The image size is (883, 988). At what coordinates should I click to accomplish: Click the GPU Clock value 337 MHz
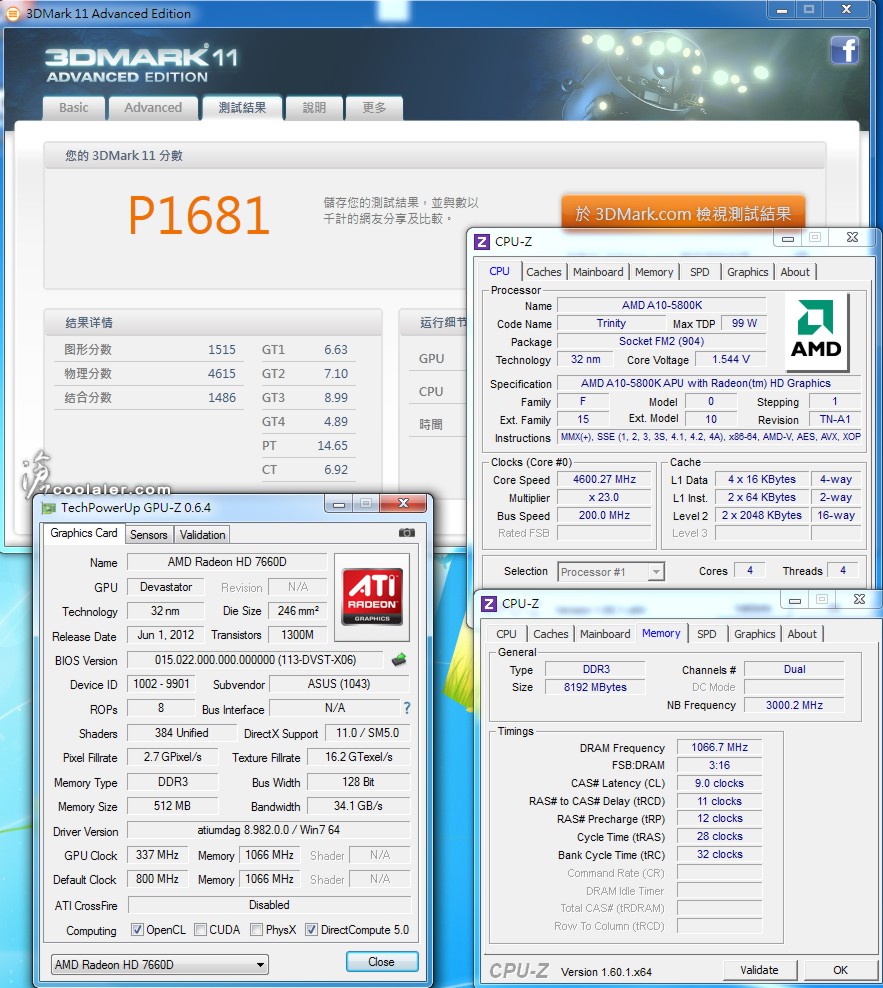click(158, 855)
